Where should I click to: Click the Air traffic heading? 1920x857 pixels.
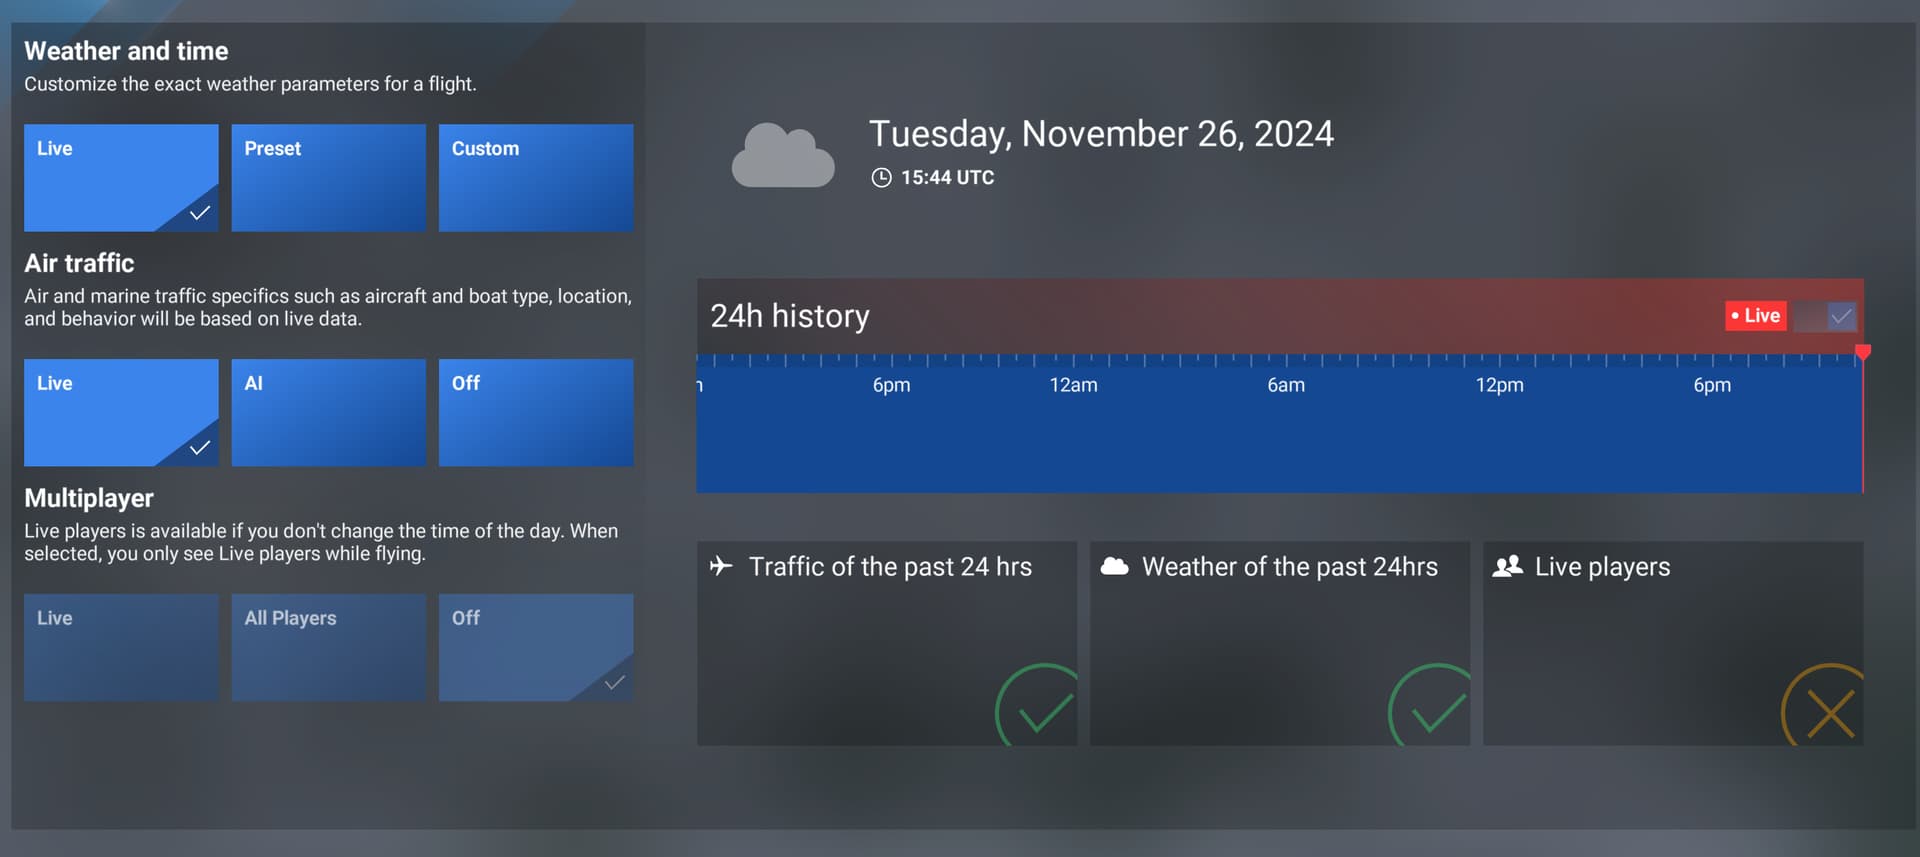click(79, 263)
